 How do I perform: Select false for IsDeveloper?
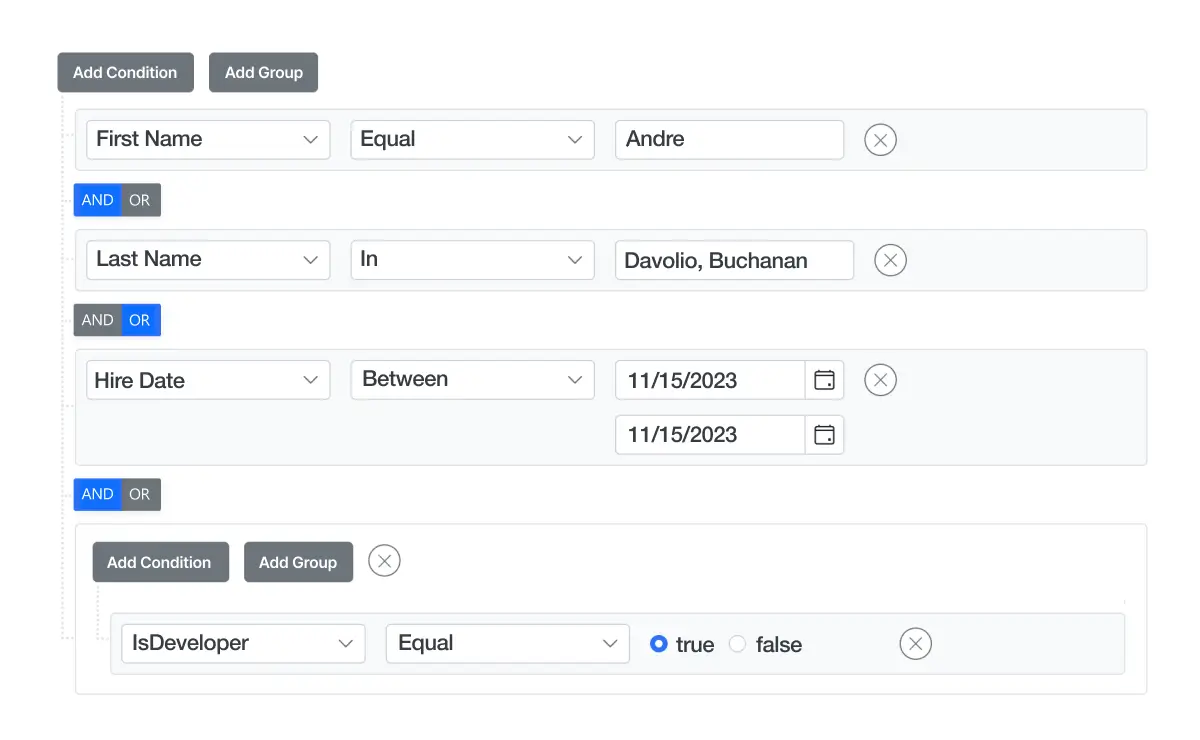click(737, 644)
